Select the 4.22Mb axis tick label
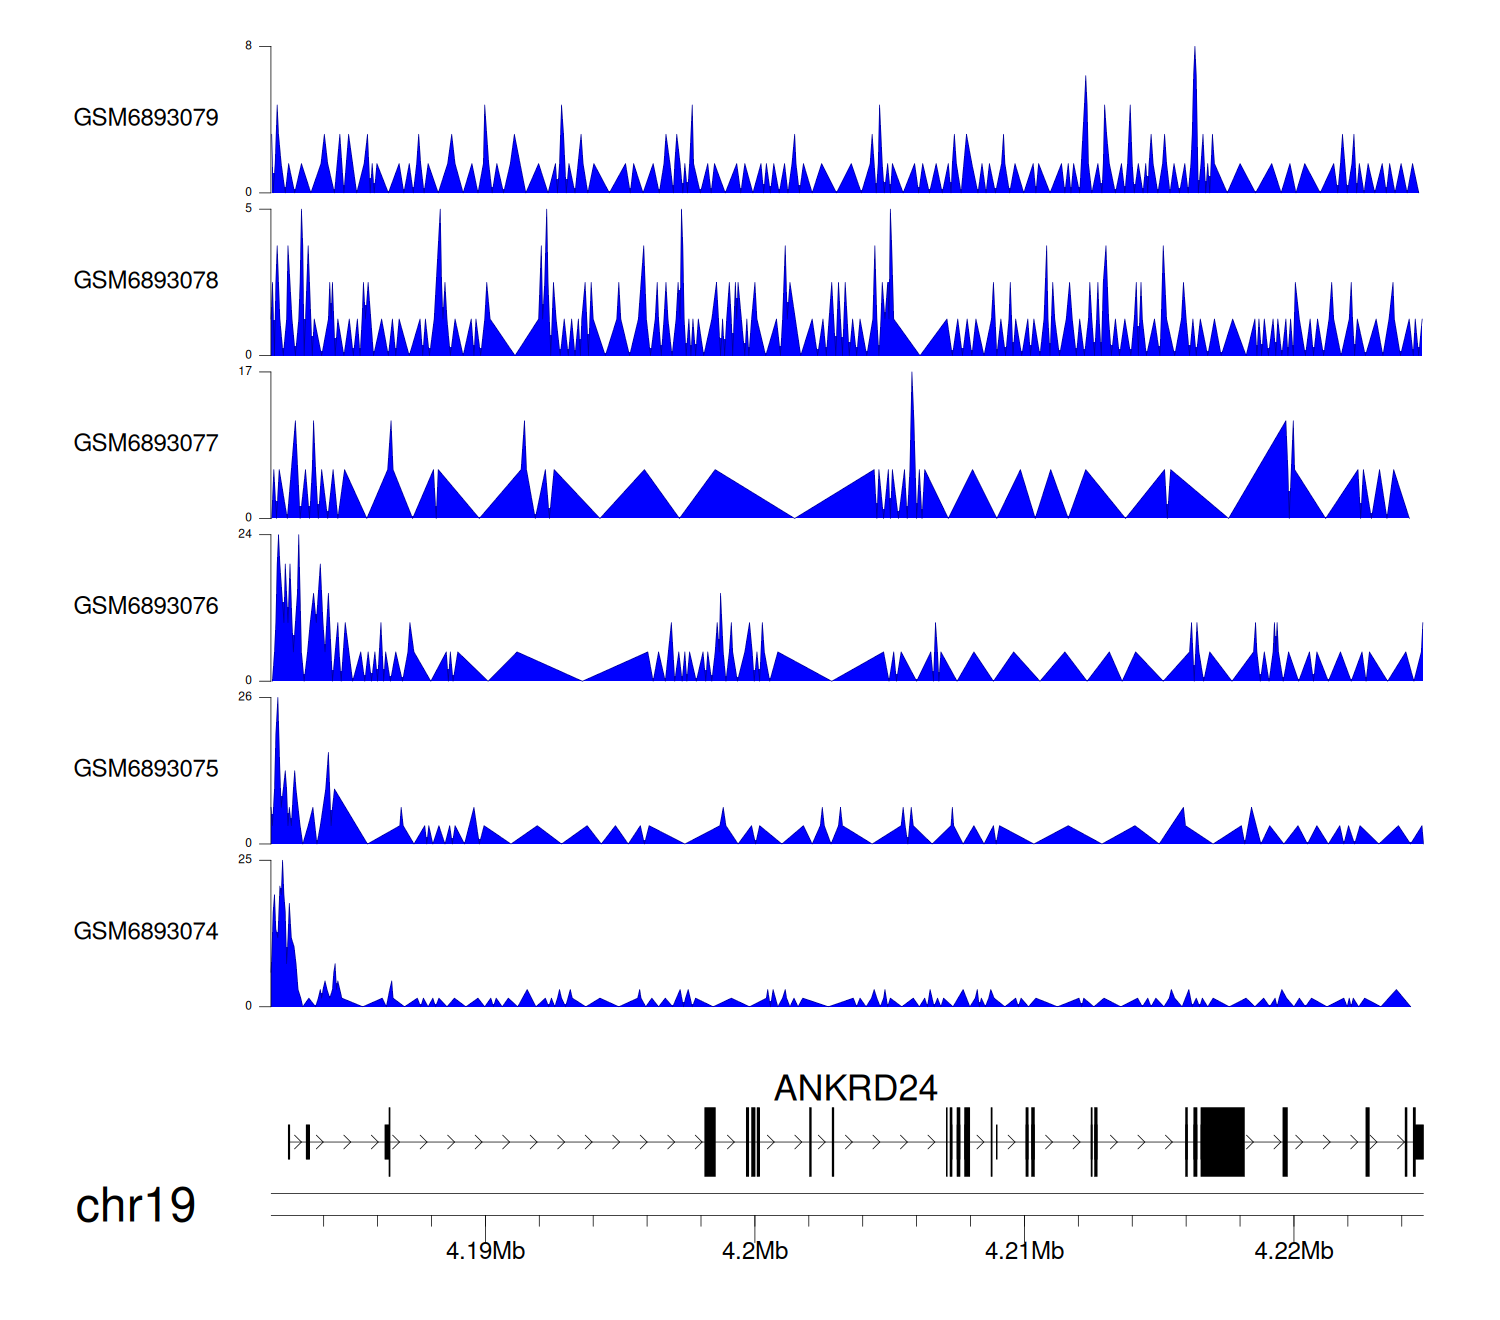 (1294, 1251)
